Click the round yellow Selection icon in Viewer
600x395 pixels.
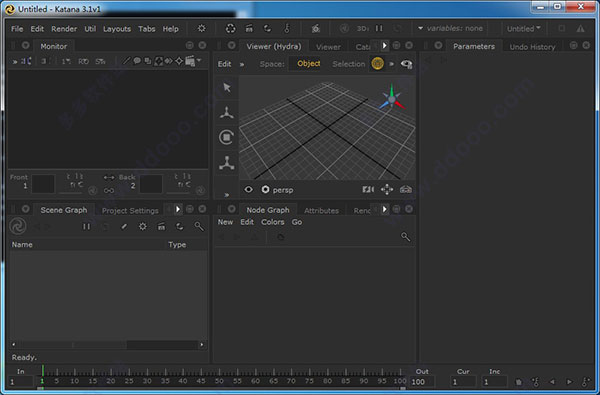(377, 64)
